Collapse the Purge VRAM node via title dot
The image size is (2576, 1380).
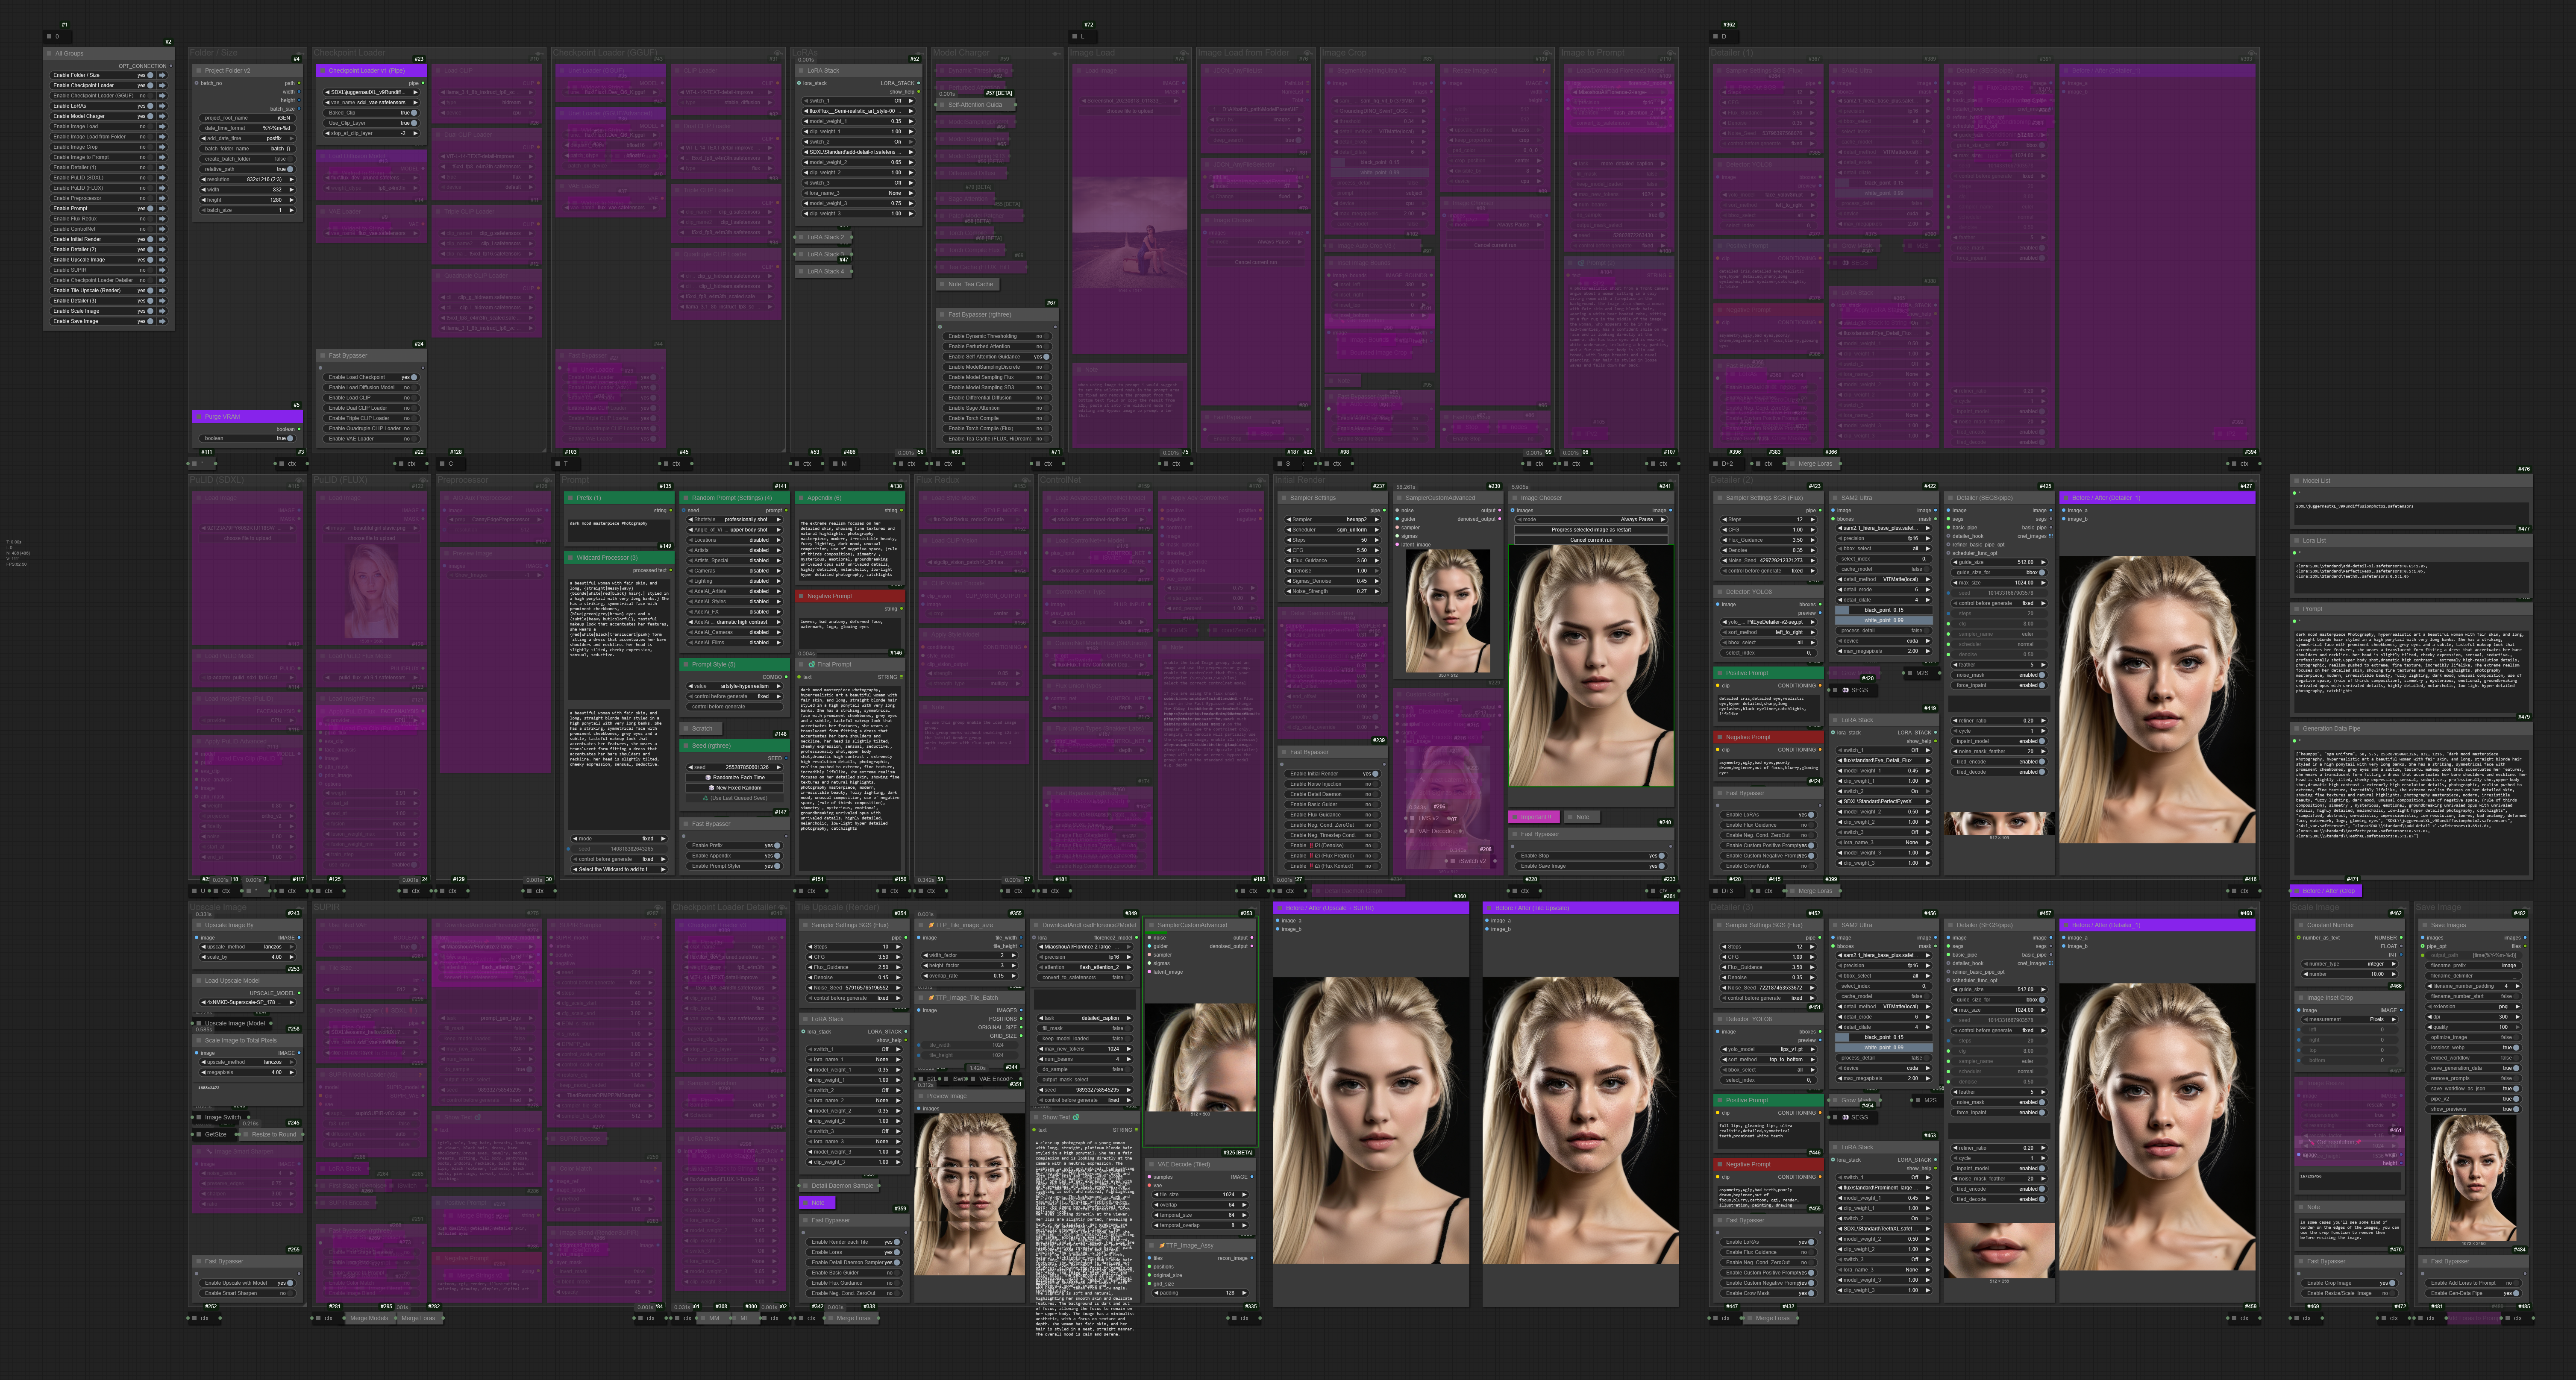[199, 417]
